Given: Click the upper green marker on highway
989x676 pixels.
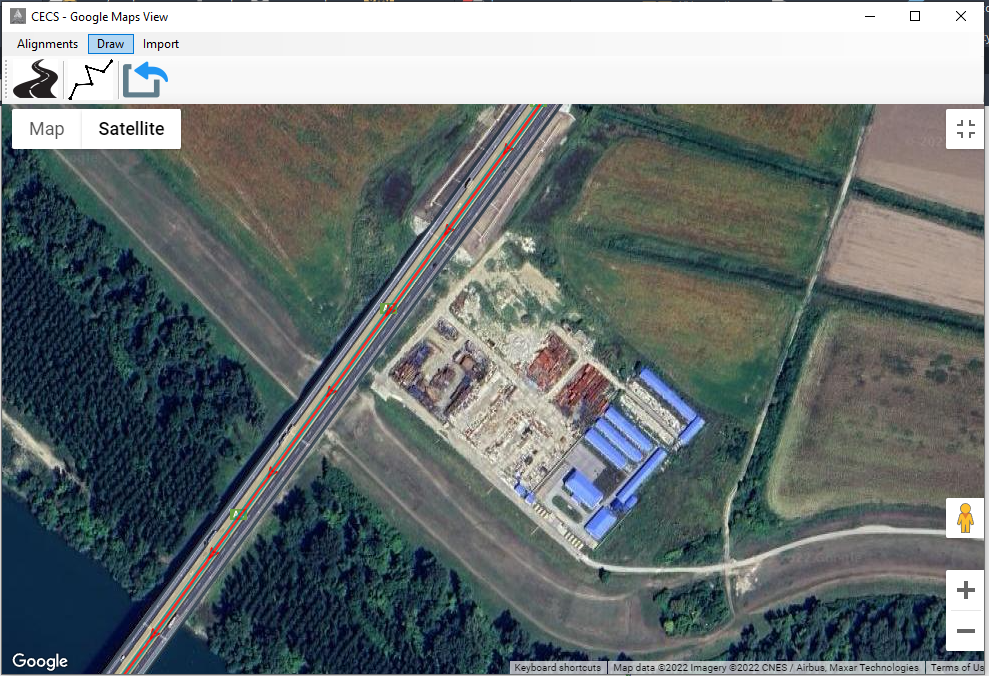Looking at the screenshot, I should (x=387, y=309).
